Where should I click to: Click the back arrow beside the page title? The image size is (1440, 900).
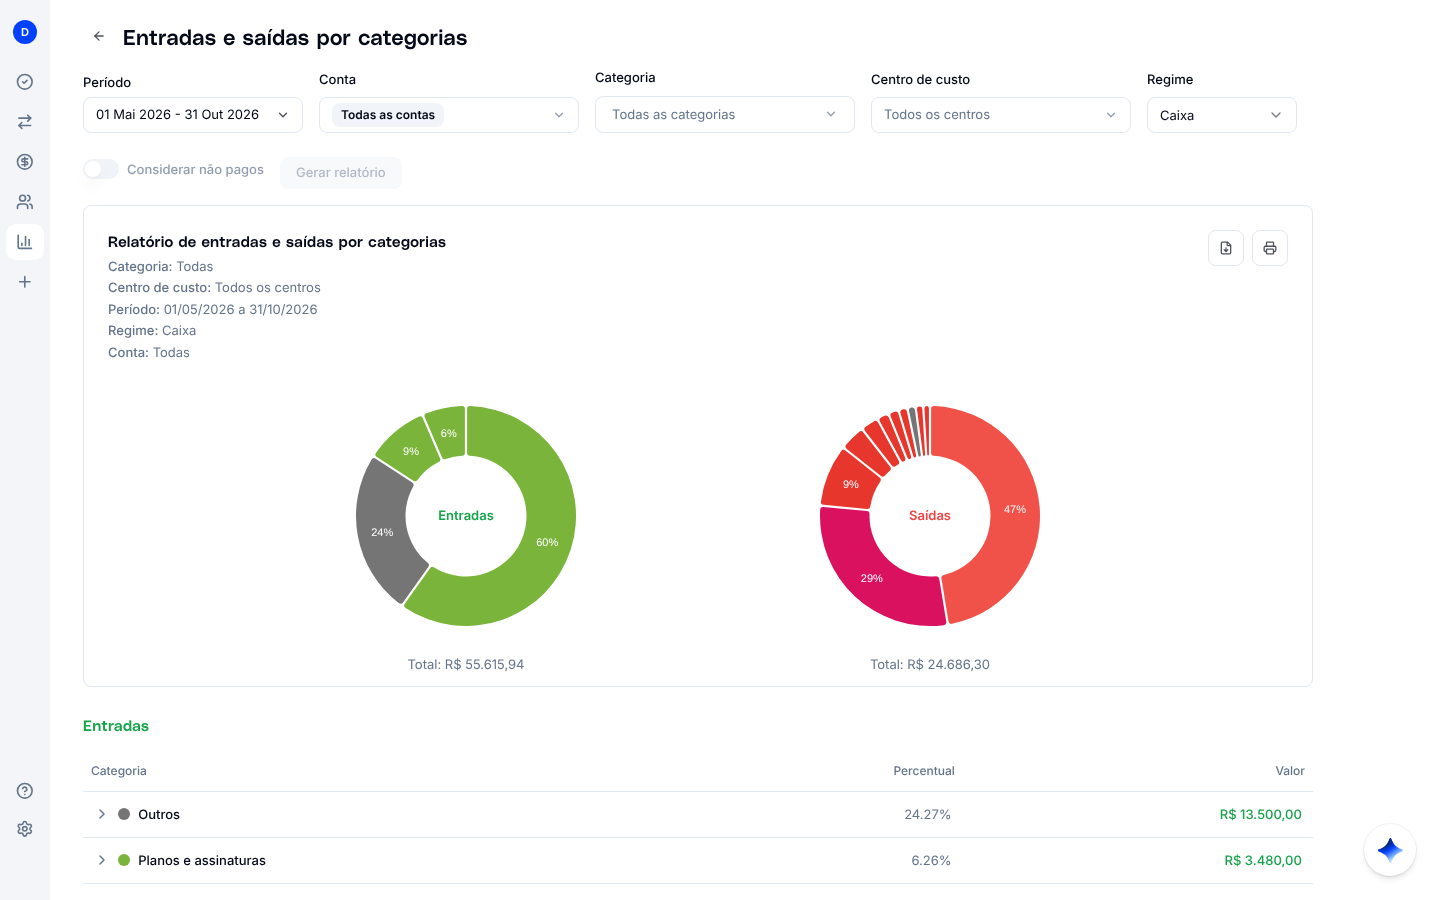coord(99,36)
